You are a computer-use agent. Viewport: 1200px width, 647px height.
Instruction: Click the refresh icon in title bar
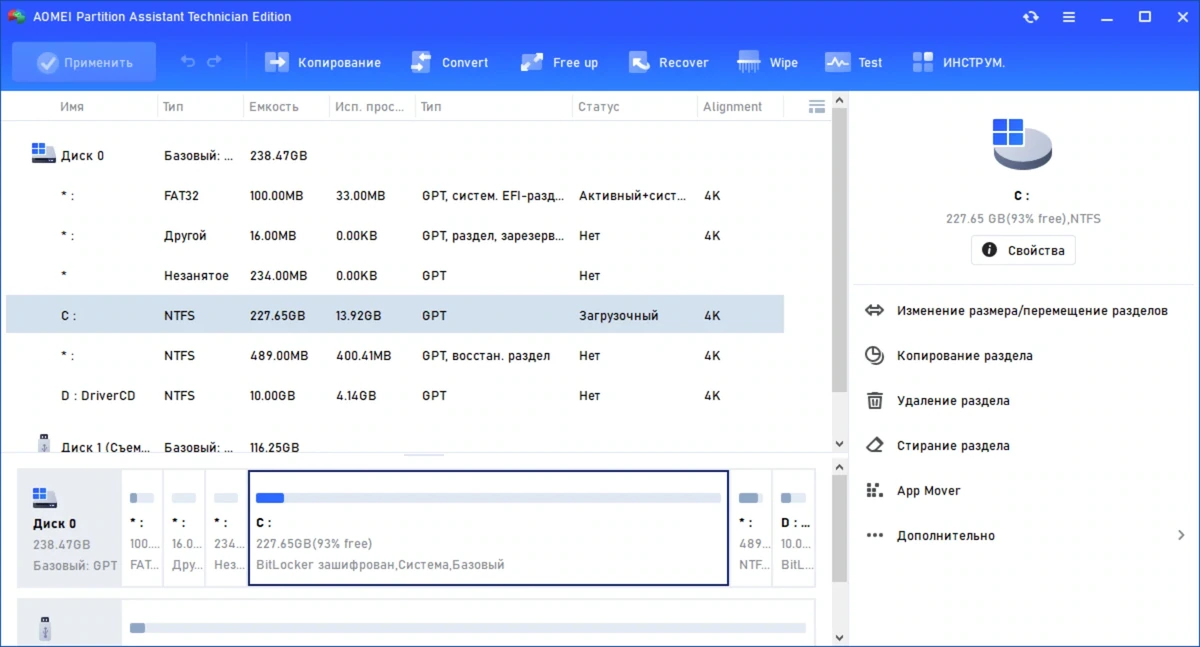point(1031,17)
